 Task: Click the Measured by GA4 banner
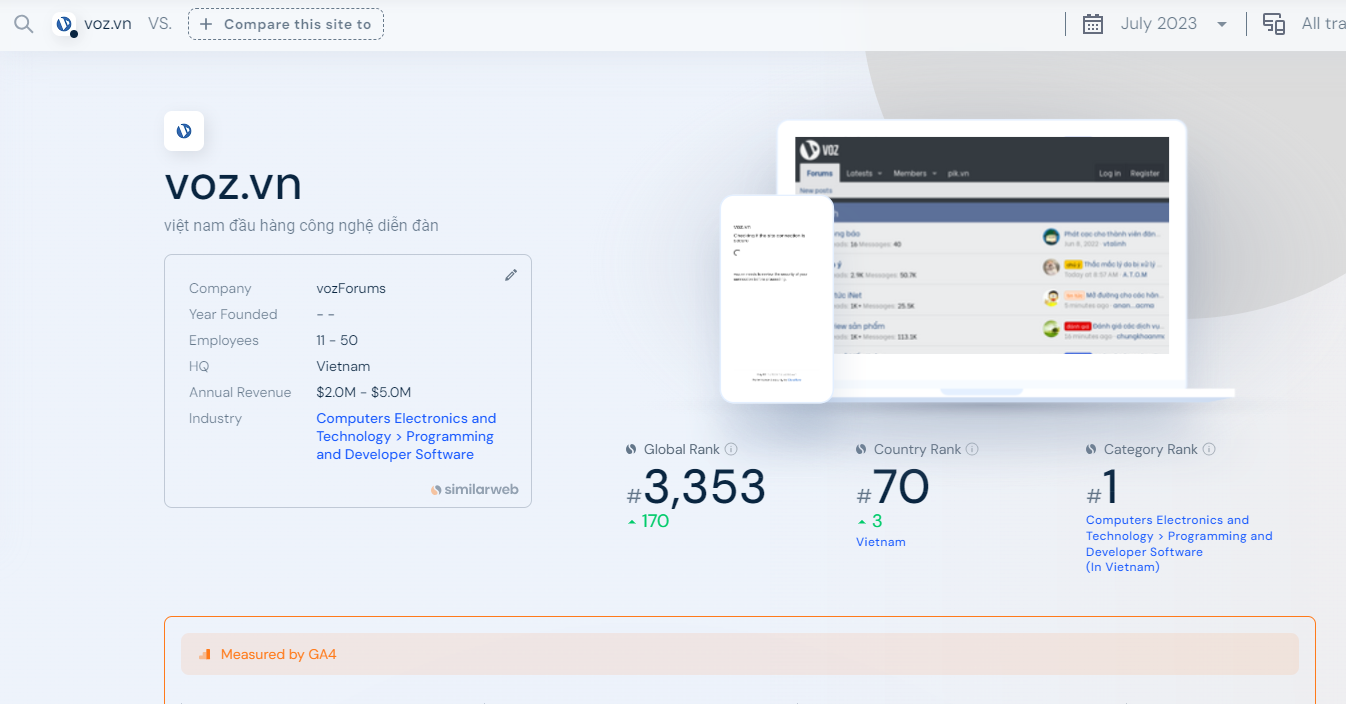point(739,654)
